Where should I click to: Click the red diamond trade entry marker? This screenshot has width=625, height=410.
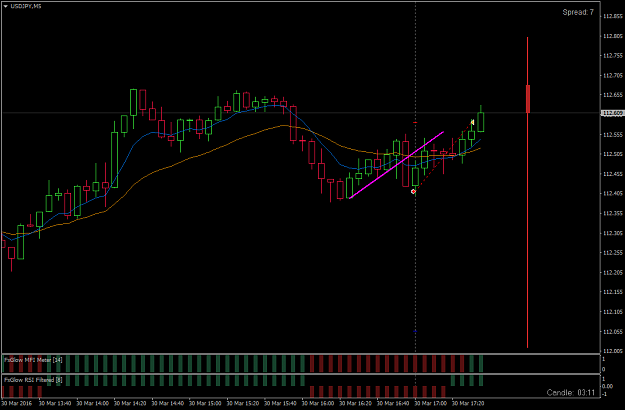[413, 192]
